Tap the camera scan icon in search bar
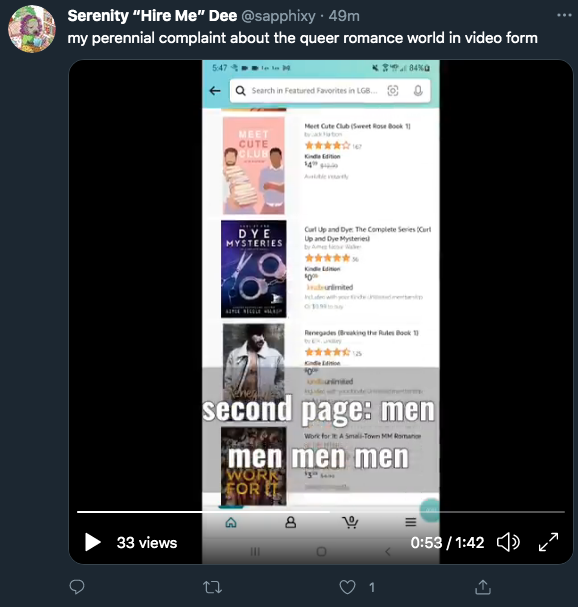Screen dimensions: 578x607 393,91
